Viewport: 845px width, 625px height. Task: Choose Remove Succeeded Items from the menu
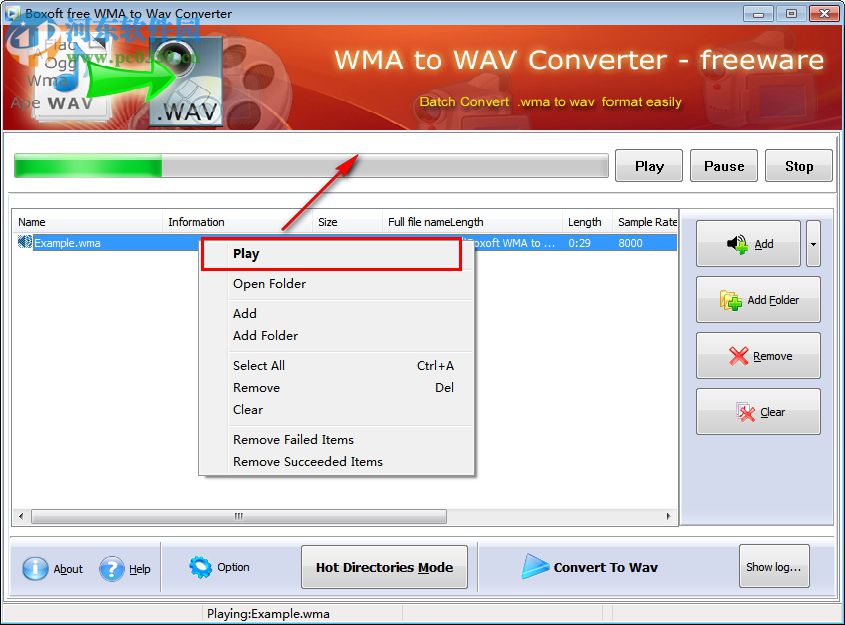pyautogui.click(x=307, y=461)
